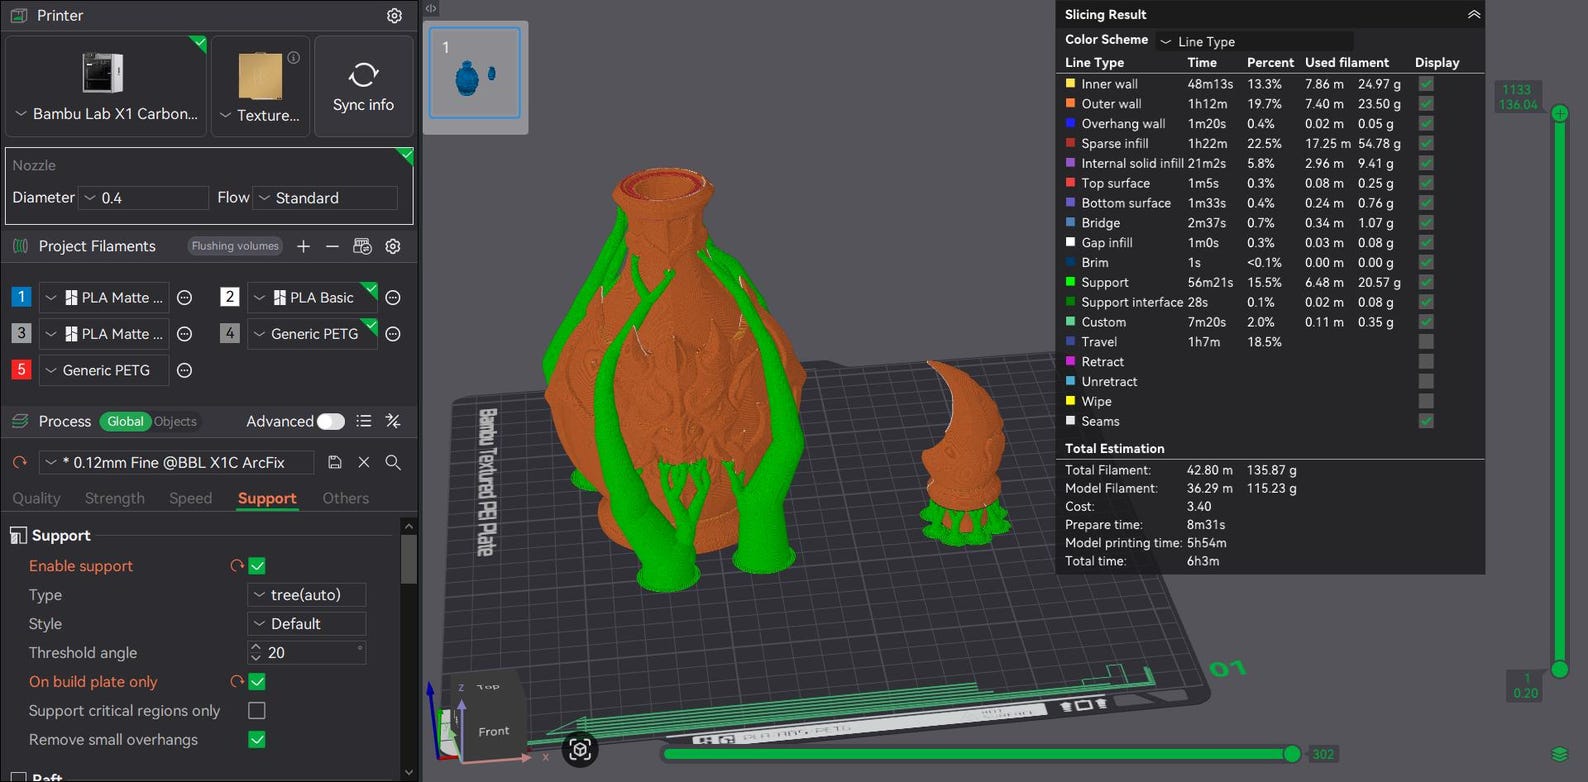Click the Sync info icon
Image resolution: width=1588 pixels, height=782 pixels.
[363, 75]
